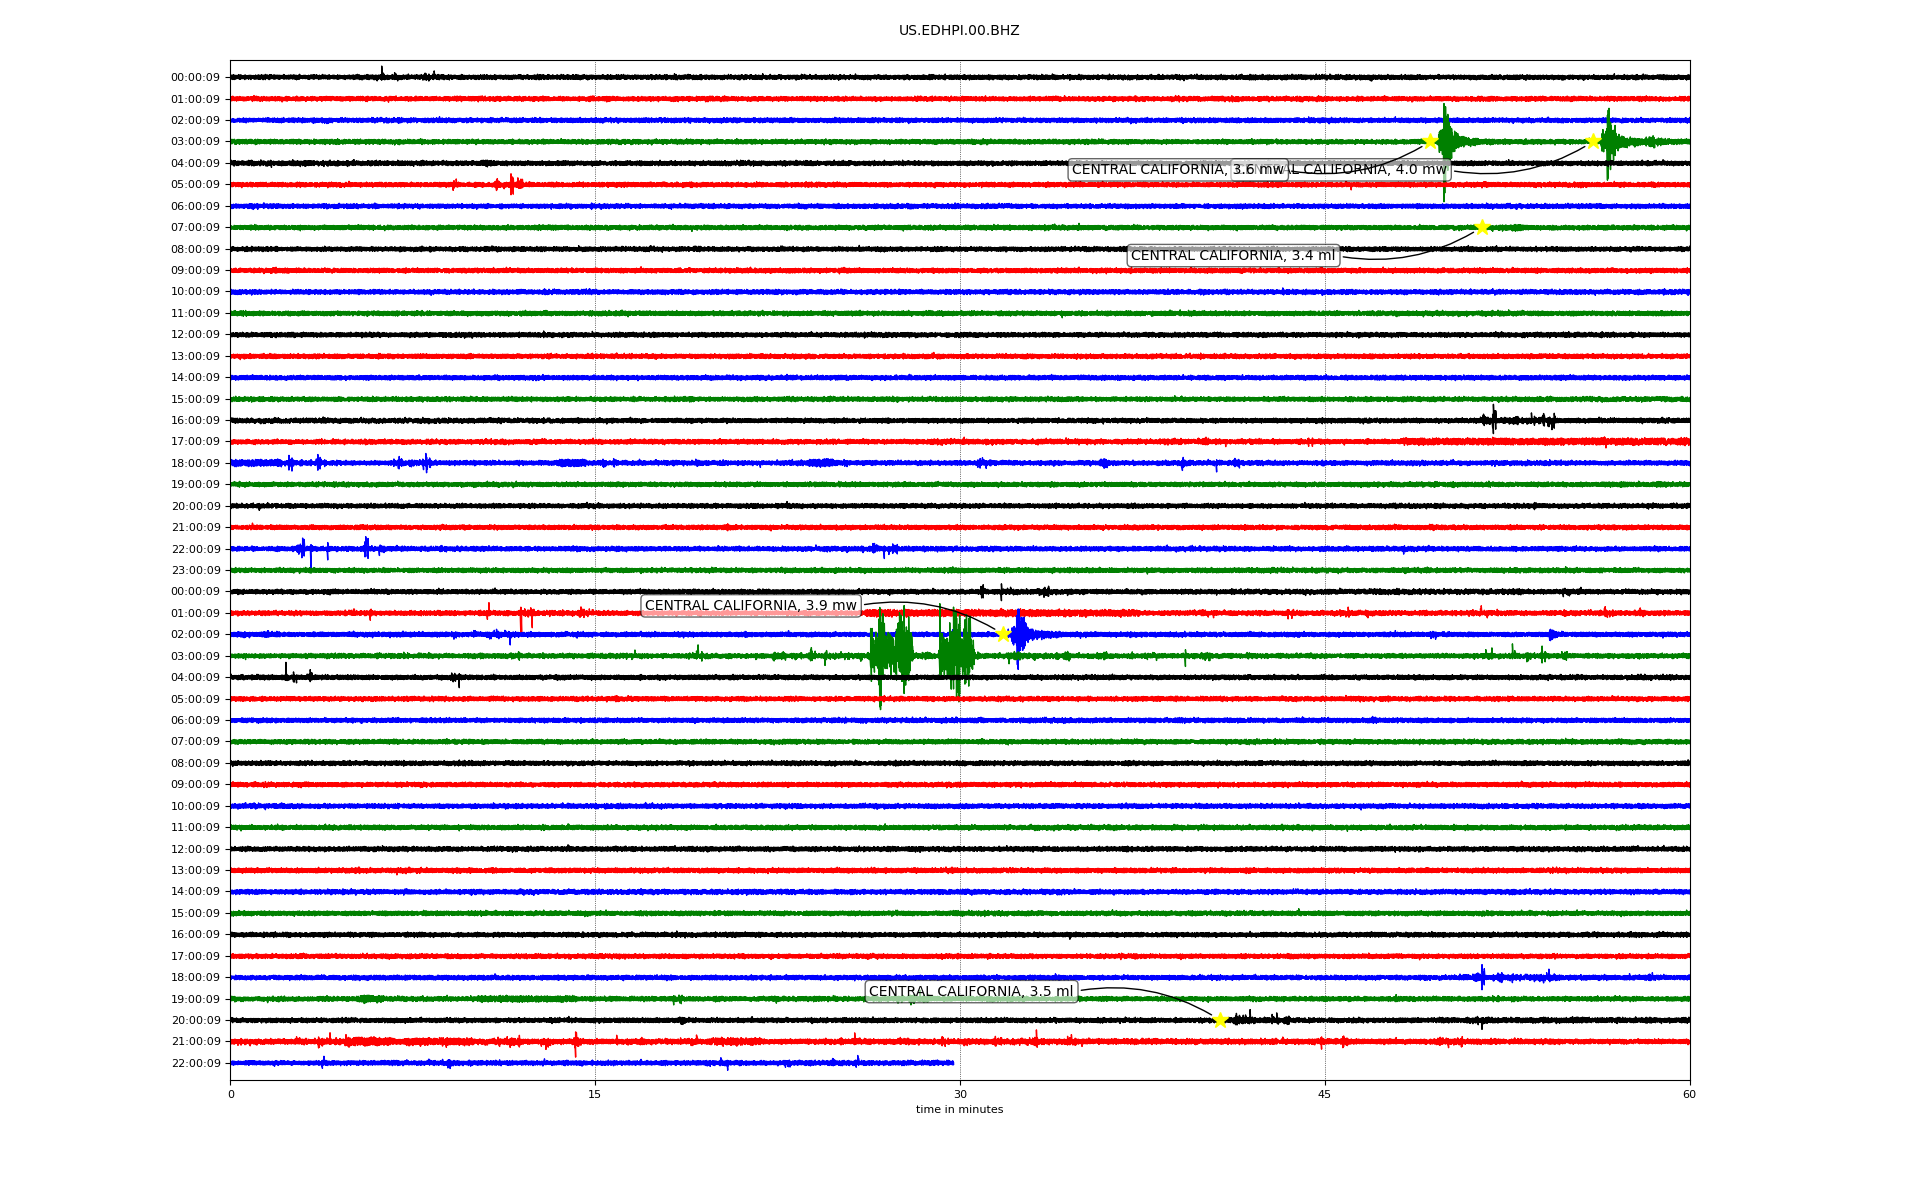The image size is (1920, 1200).
Task: Click the star marker for the 3.4 ml event
Action: point(1482,228)
